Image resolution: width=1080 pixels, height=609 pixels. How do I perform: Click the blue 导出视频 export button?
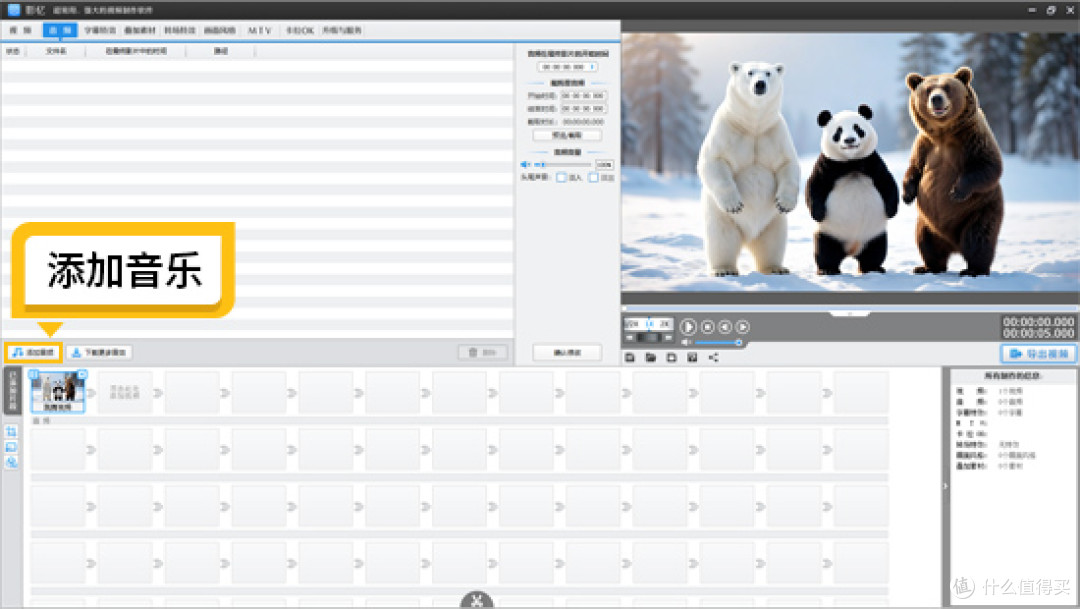[1038, 353]
